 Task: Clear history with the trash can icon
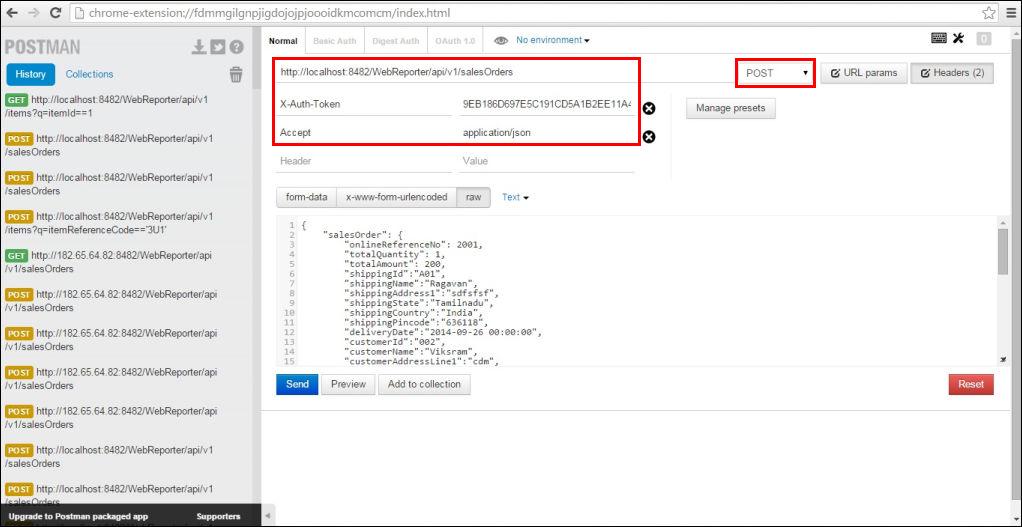pyautogui.click(x=236, y=74)
